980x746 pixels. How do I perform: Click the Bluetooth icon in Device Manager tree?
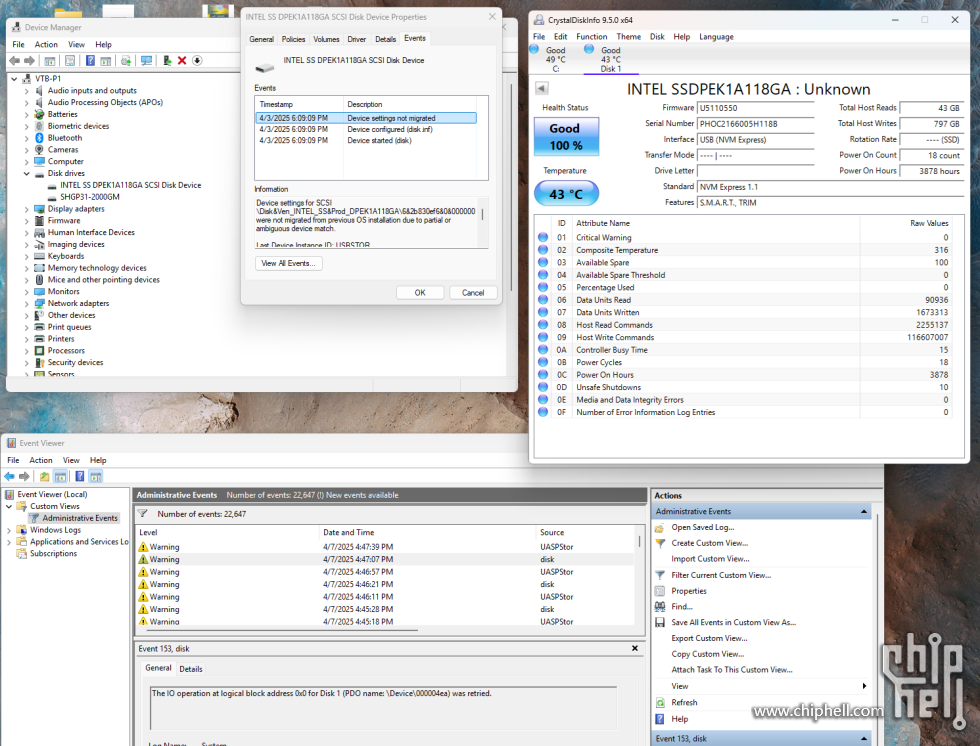click(x=39, y=138)
